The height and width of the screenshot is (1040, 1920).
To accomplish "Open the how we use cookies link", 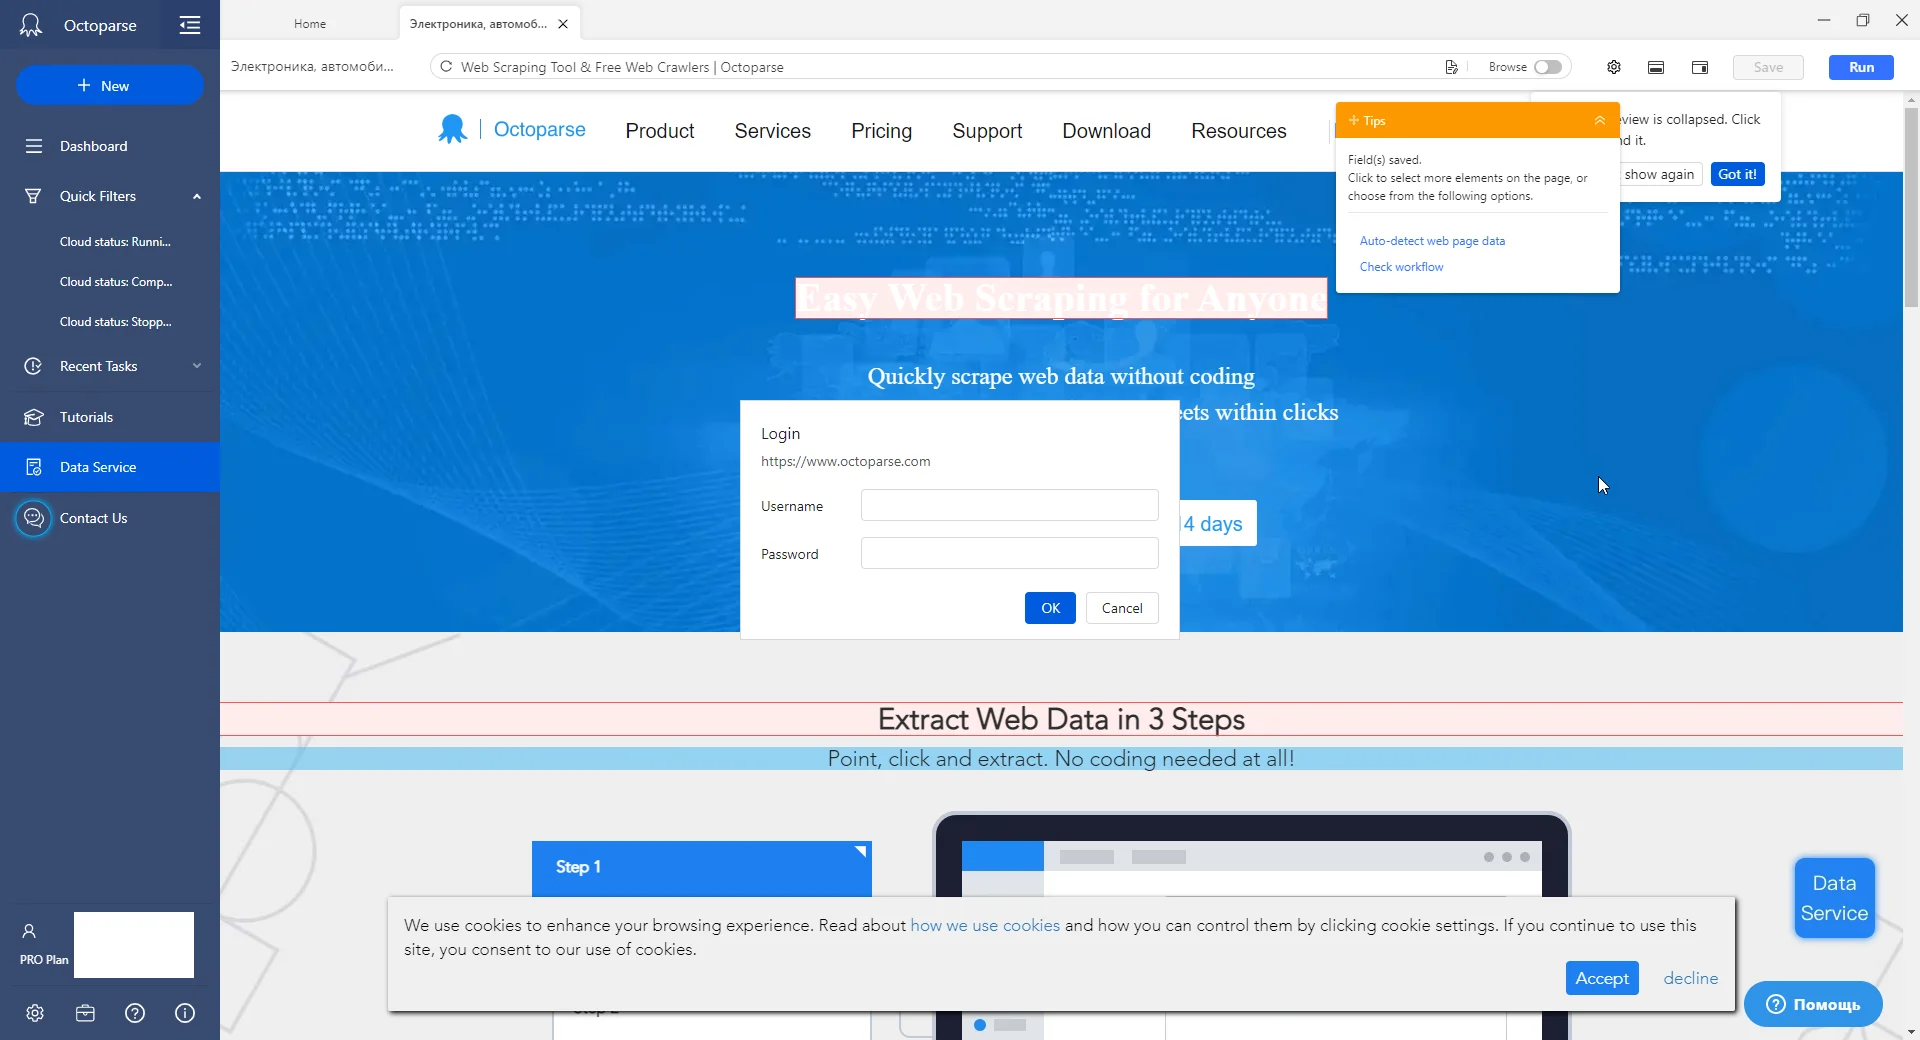I will click(985, 925).
